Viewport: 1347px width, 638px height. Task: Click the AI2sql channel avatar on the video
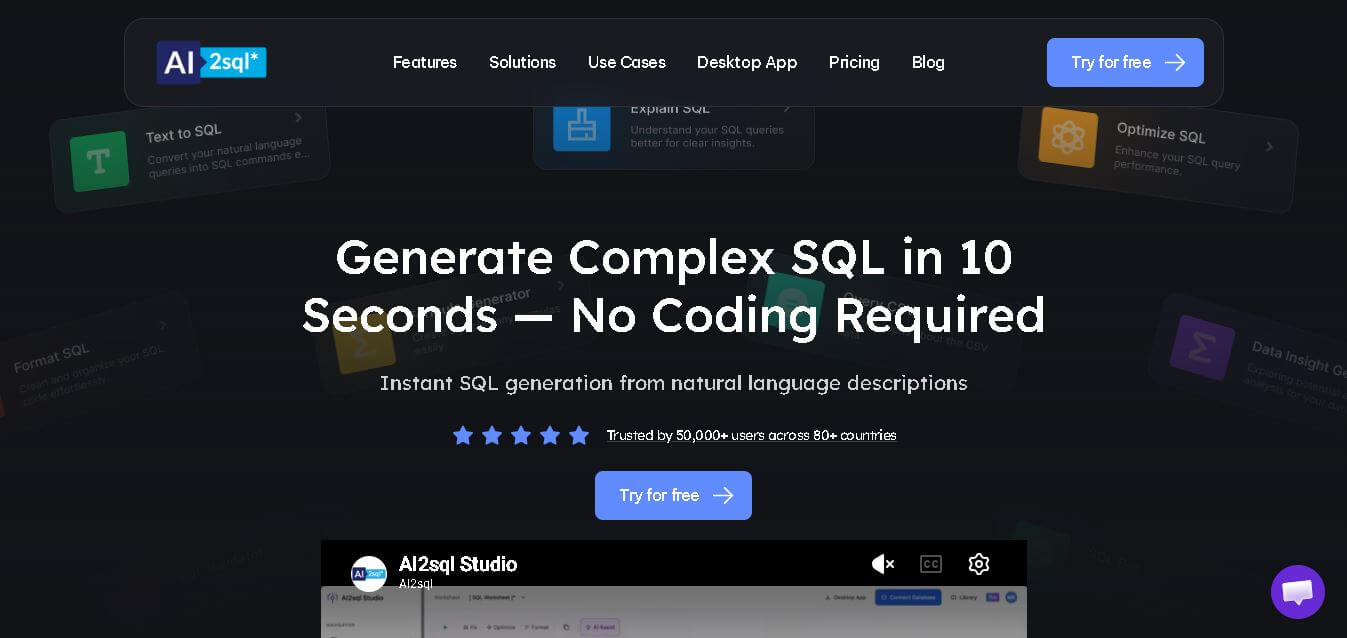tap(369, 574)
